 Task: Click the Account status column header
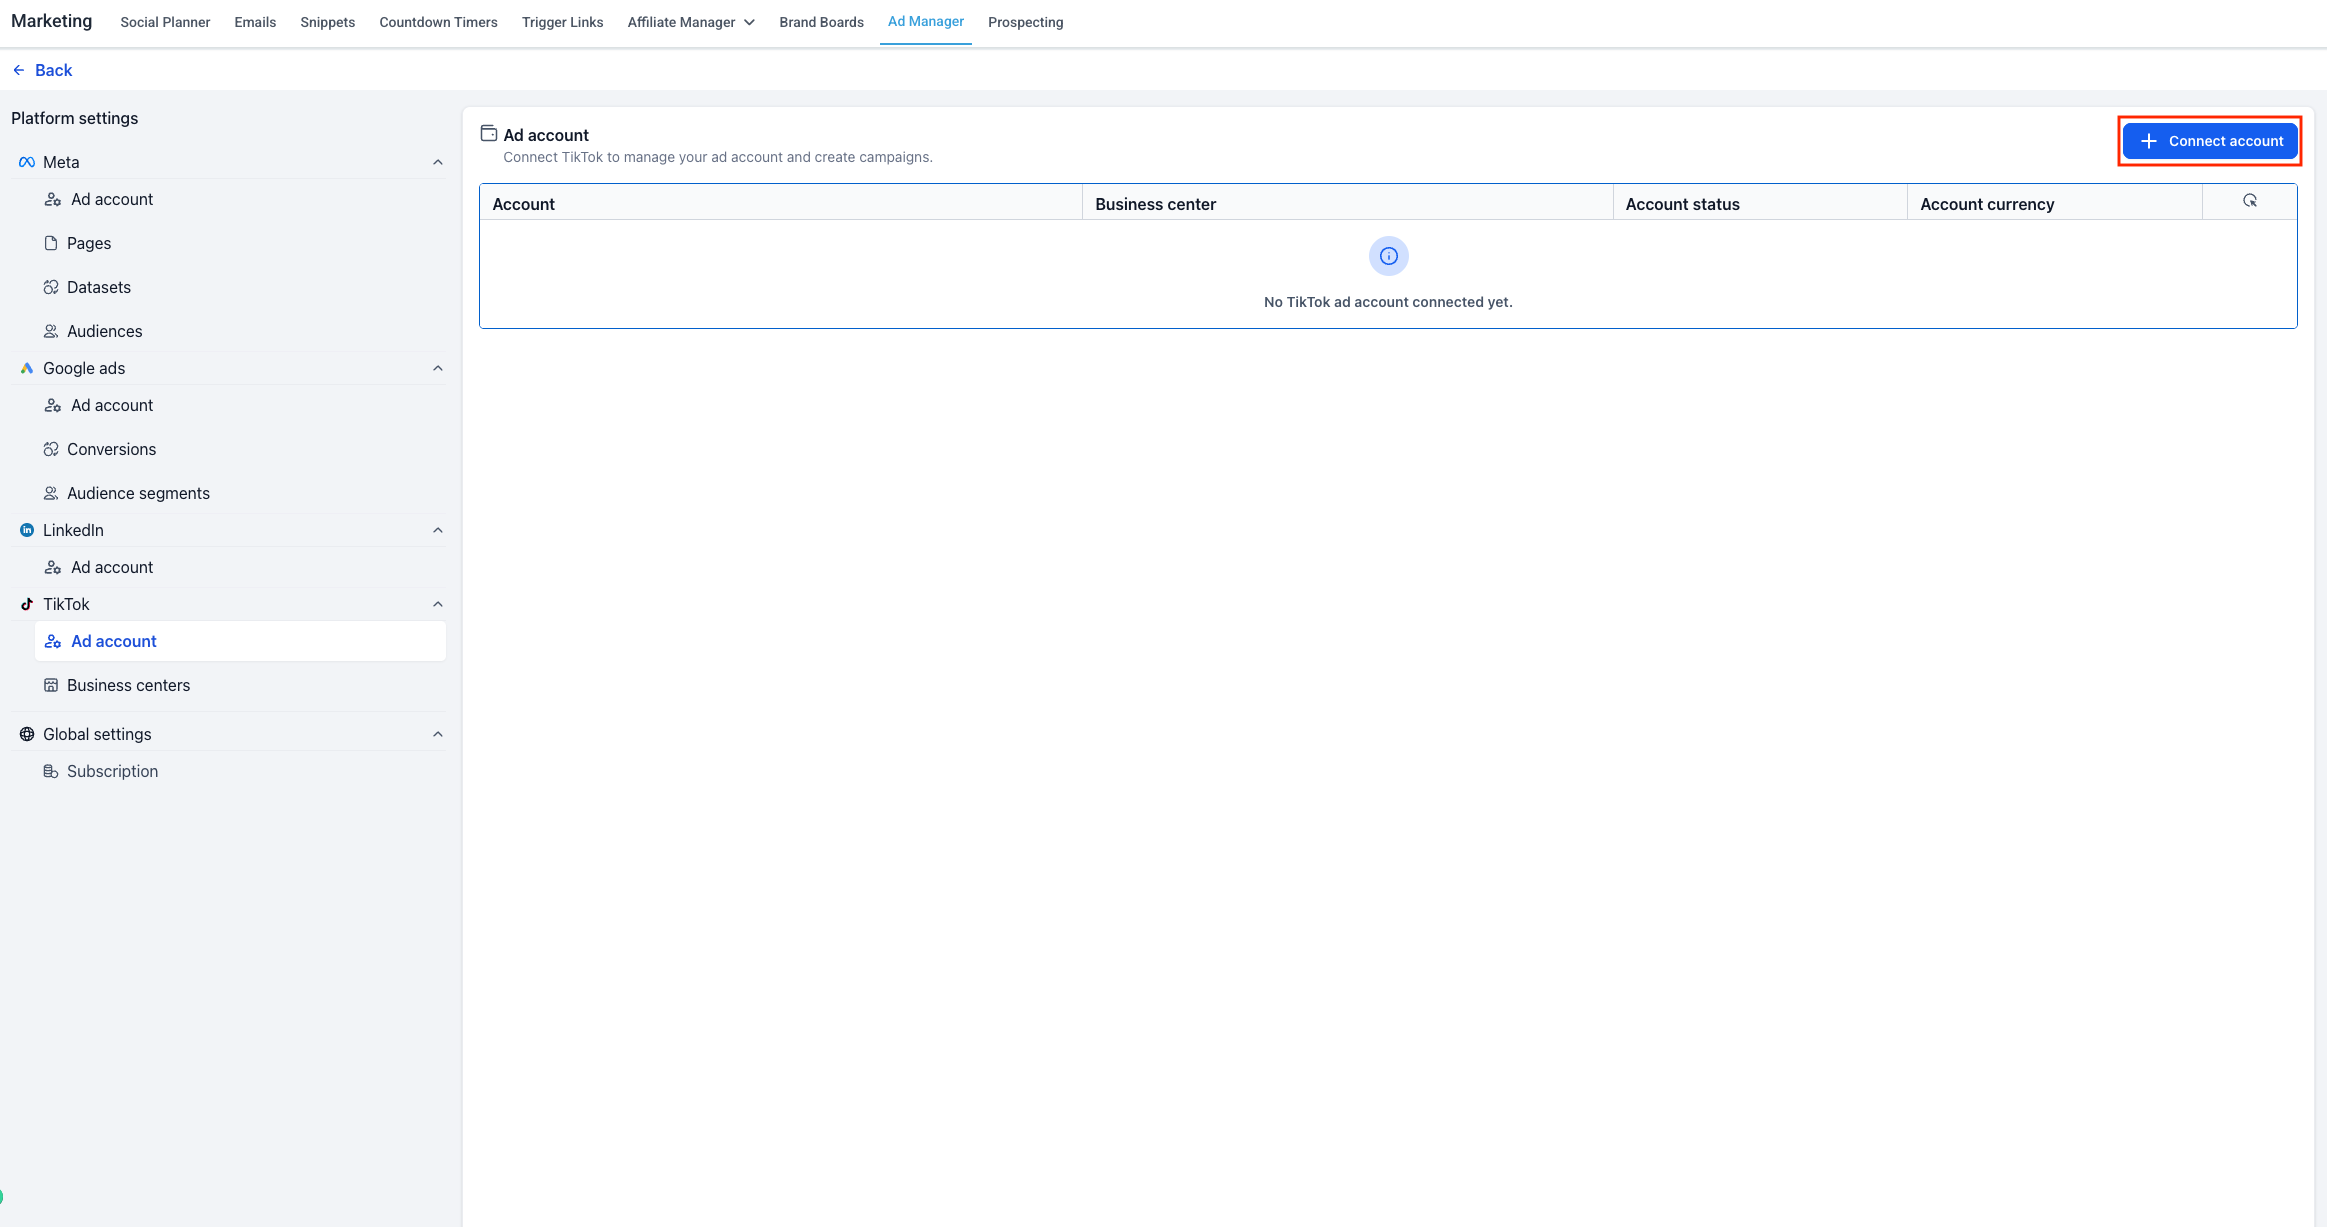(1760, 203)
